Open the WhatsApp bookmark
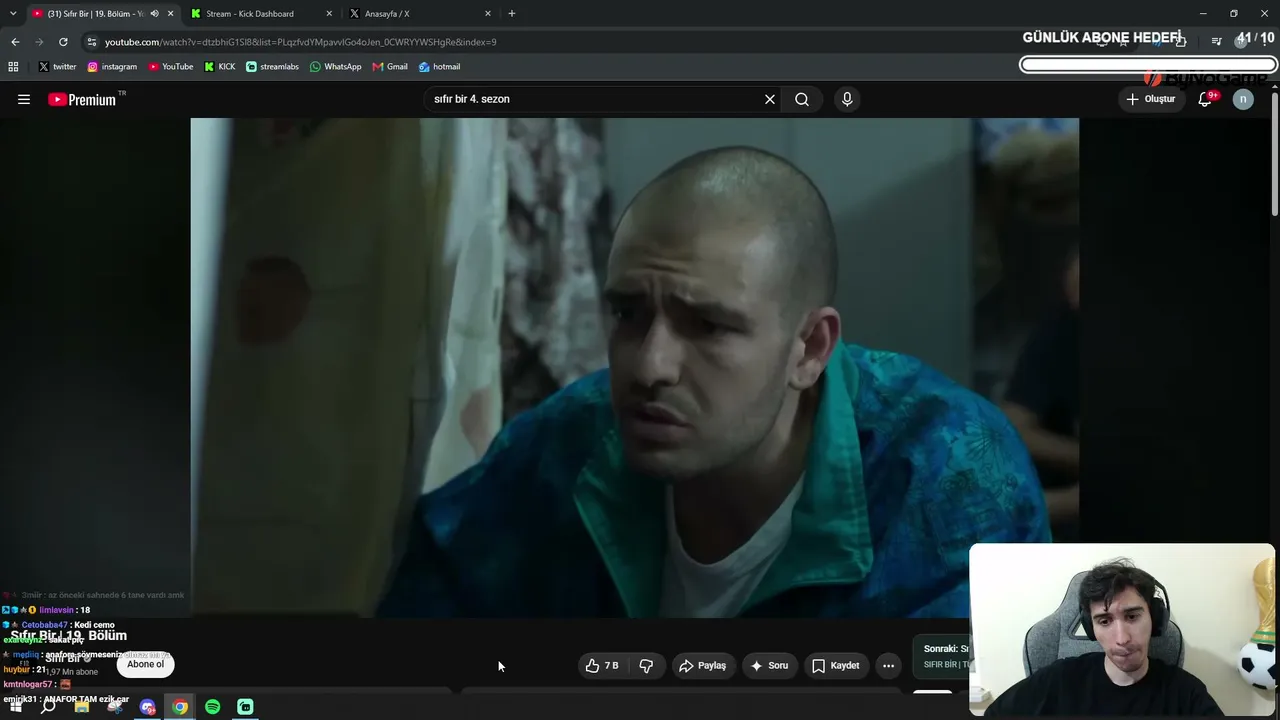The width and height of the screenshot is (1280, 720). point(336,67)
